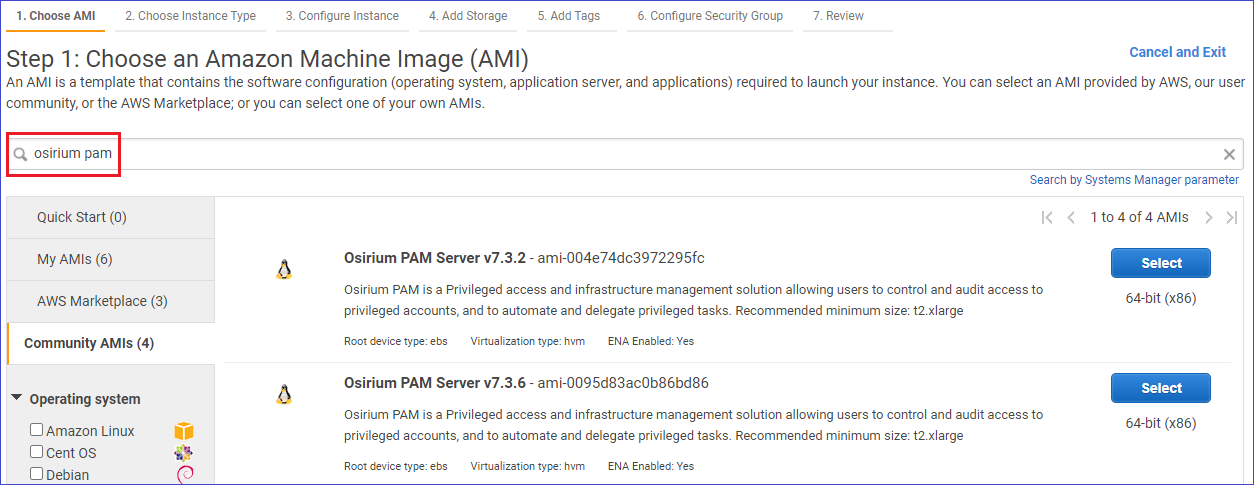
Task: Collapse the Operating system filter section
Action: (17, 398)
